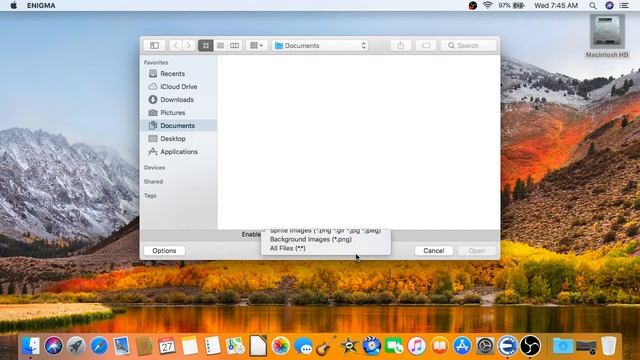Click the Tags sidebar heading
This screenshot has width=640, height=360.
150,196
